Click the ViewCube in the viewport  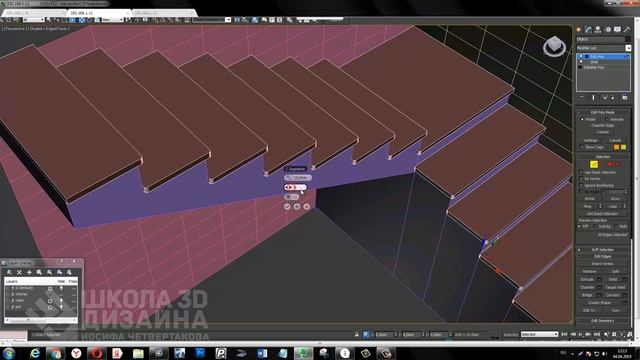[554, 46]
